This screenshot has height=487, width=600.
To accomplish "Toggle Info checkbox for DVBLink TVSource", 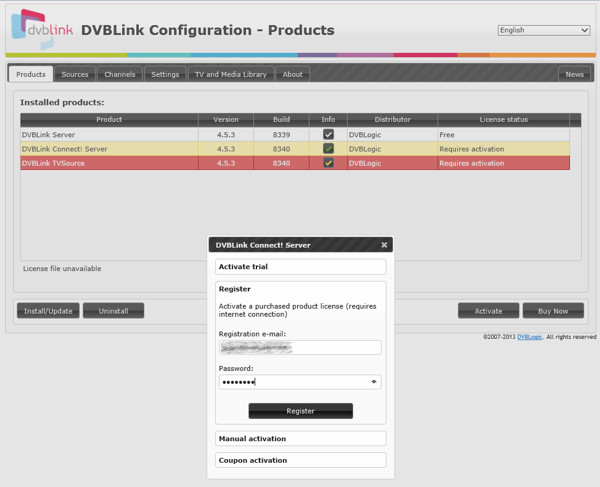I will (x=328, y=163).
